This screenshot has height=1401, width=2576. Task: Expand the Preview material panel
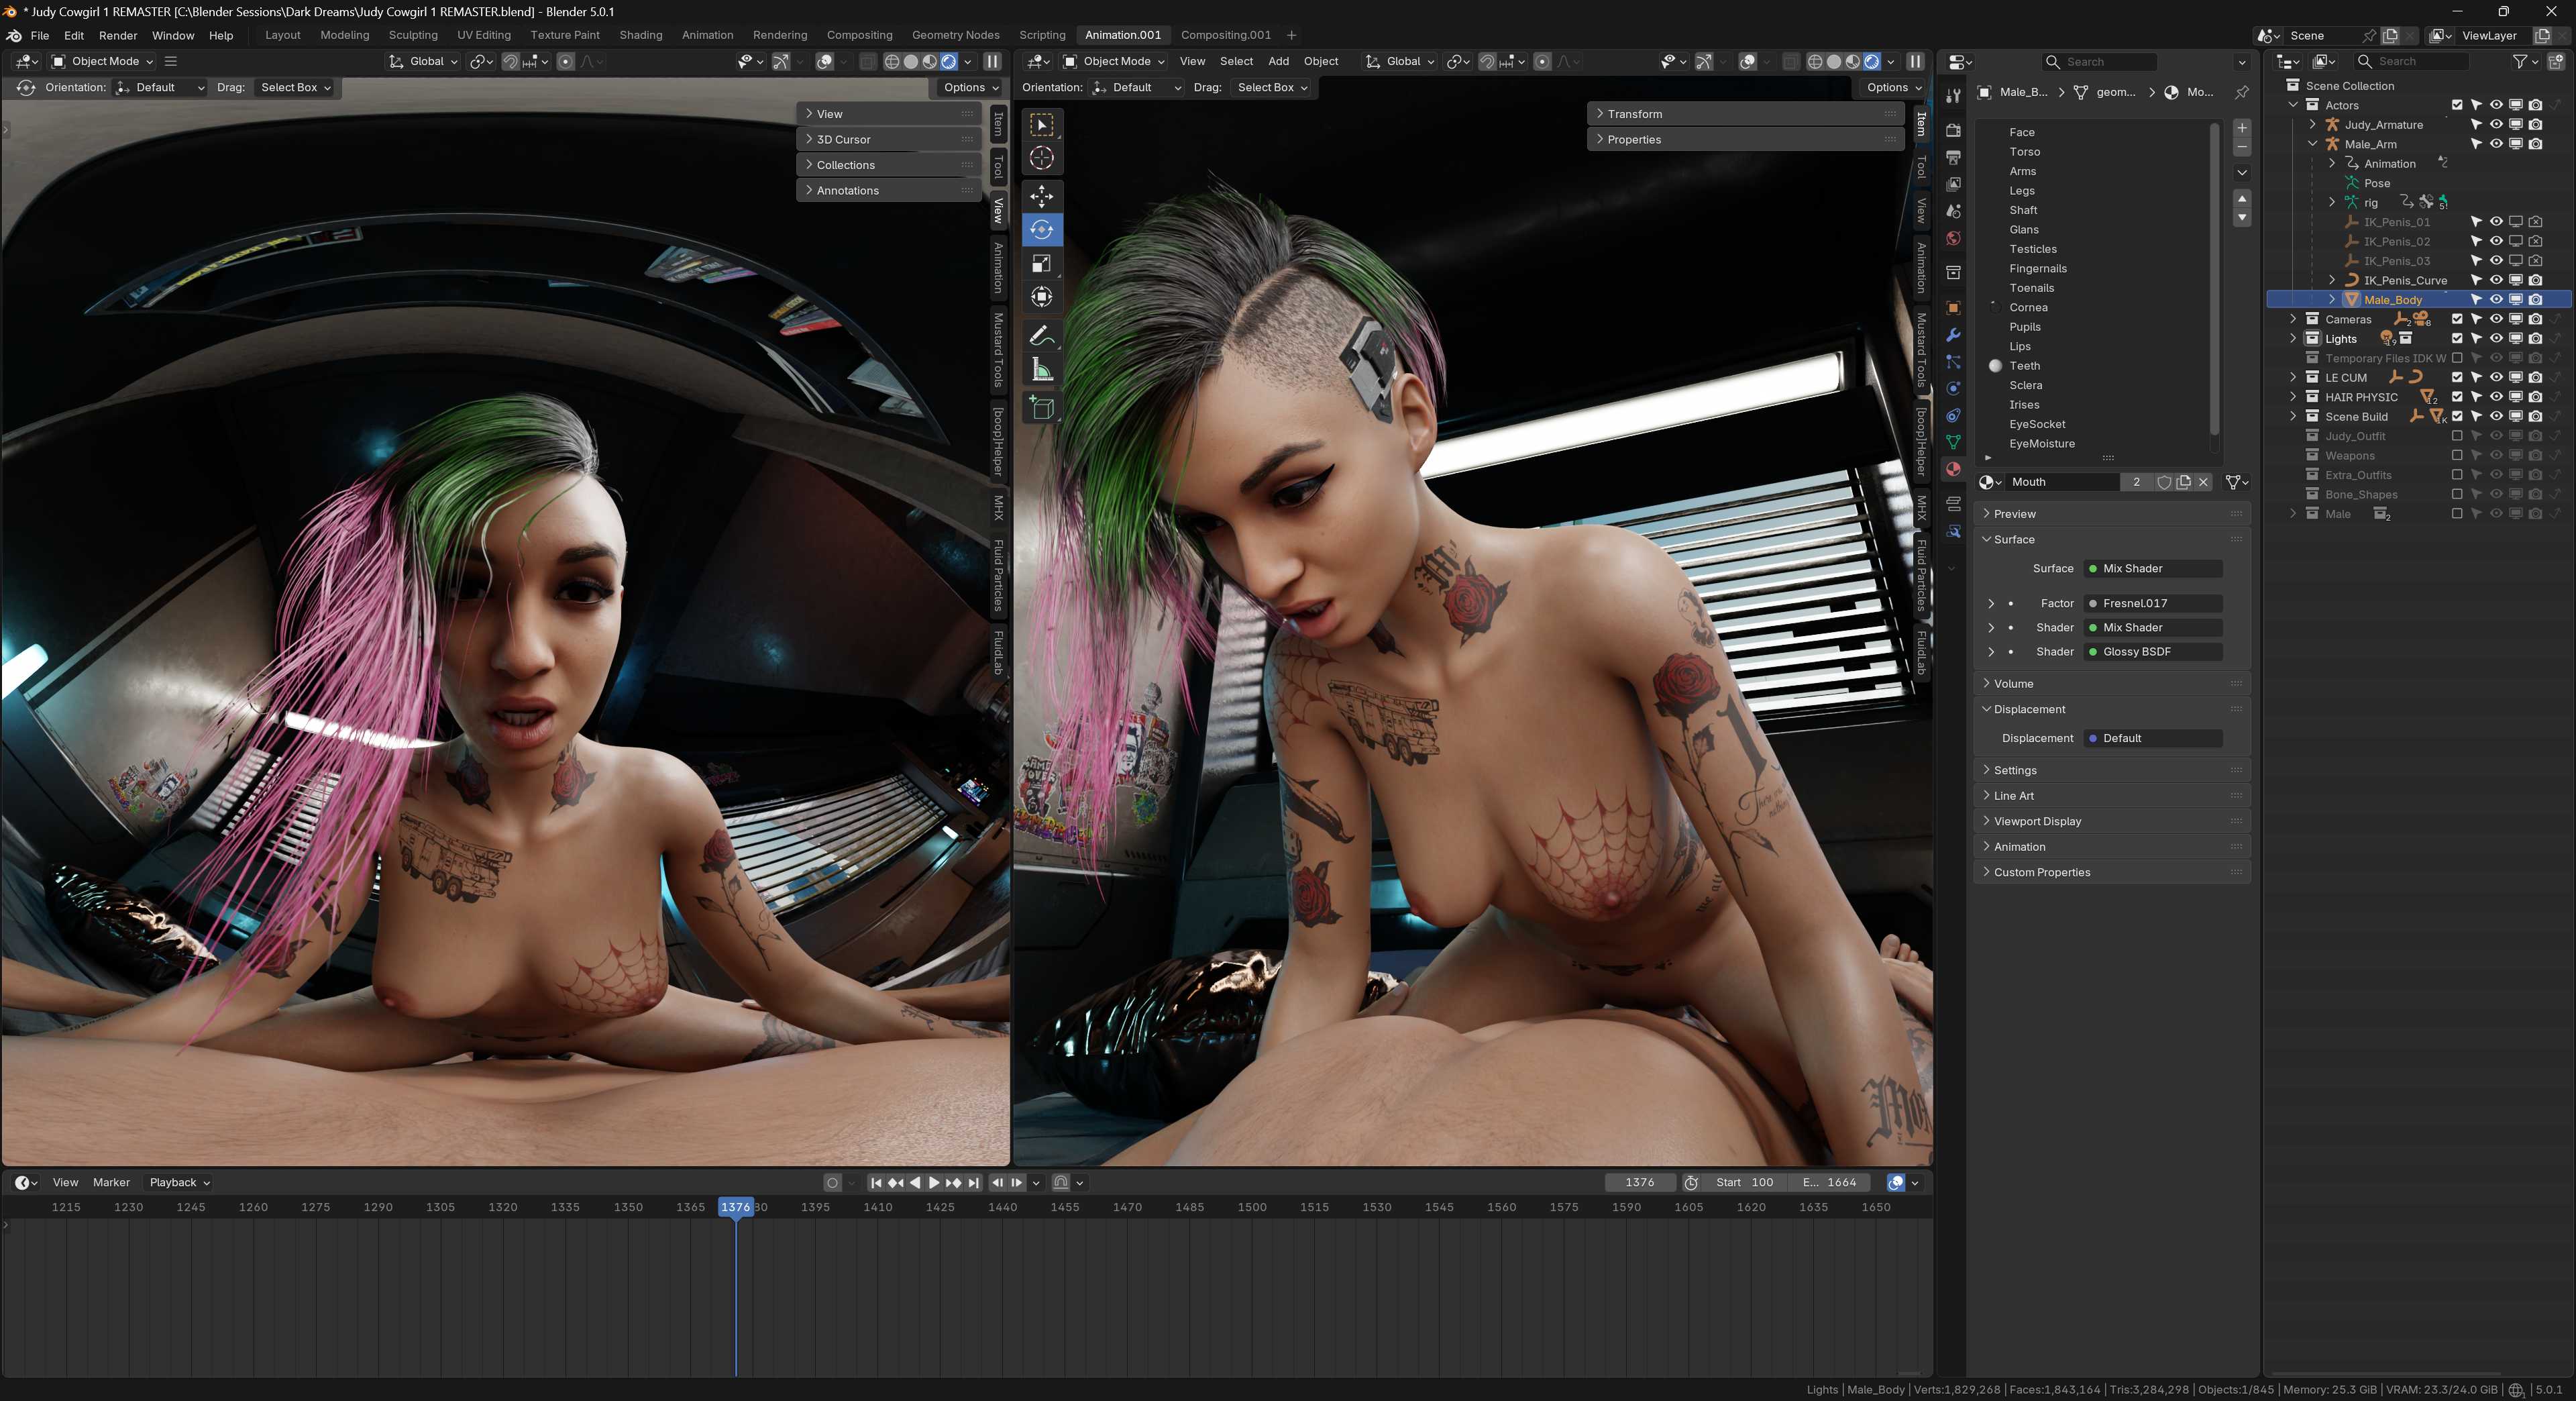tap(2112, 514)
